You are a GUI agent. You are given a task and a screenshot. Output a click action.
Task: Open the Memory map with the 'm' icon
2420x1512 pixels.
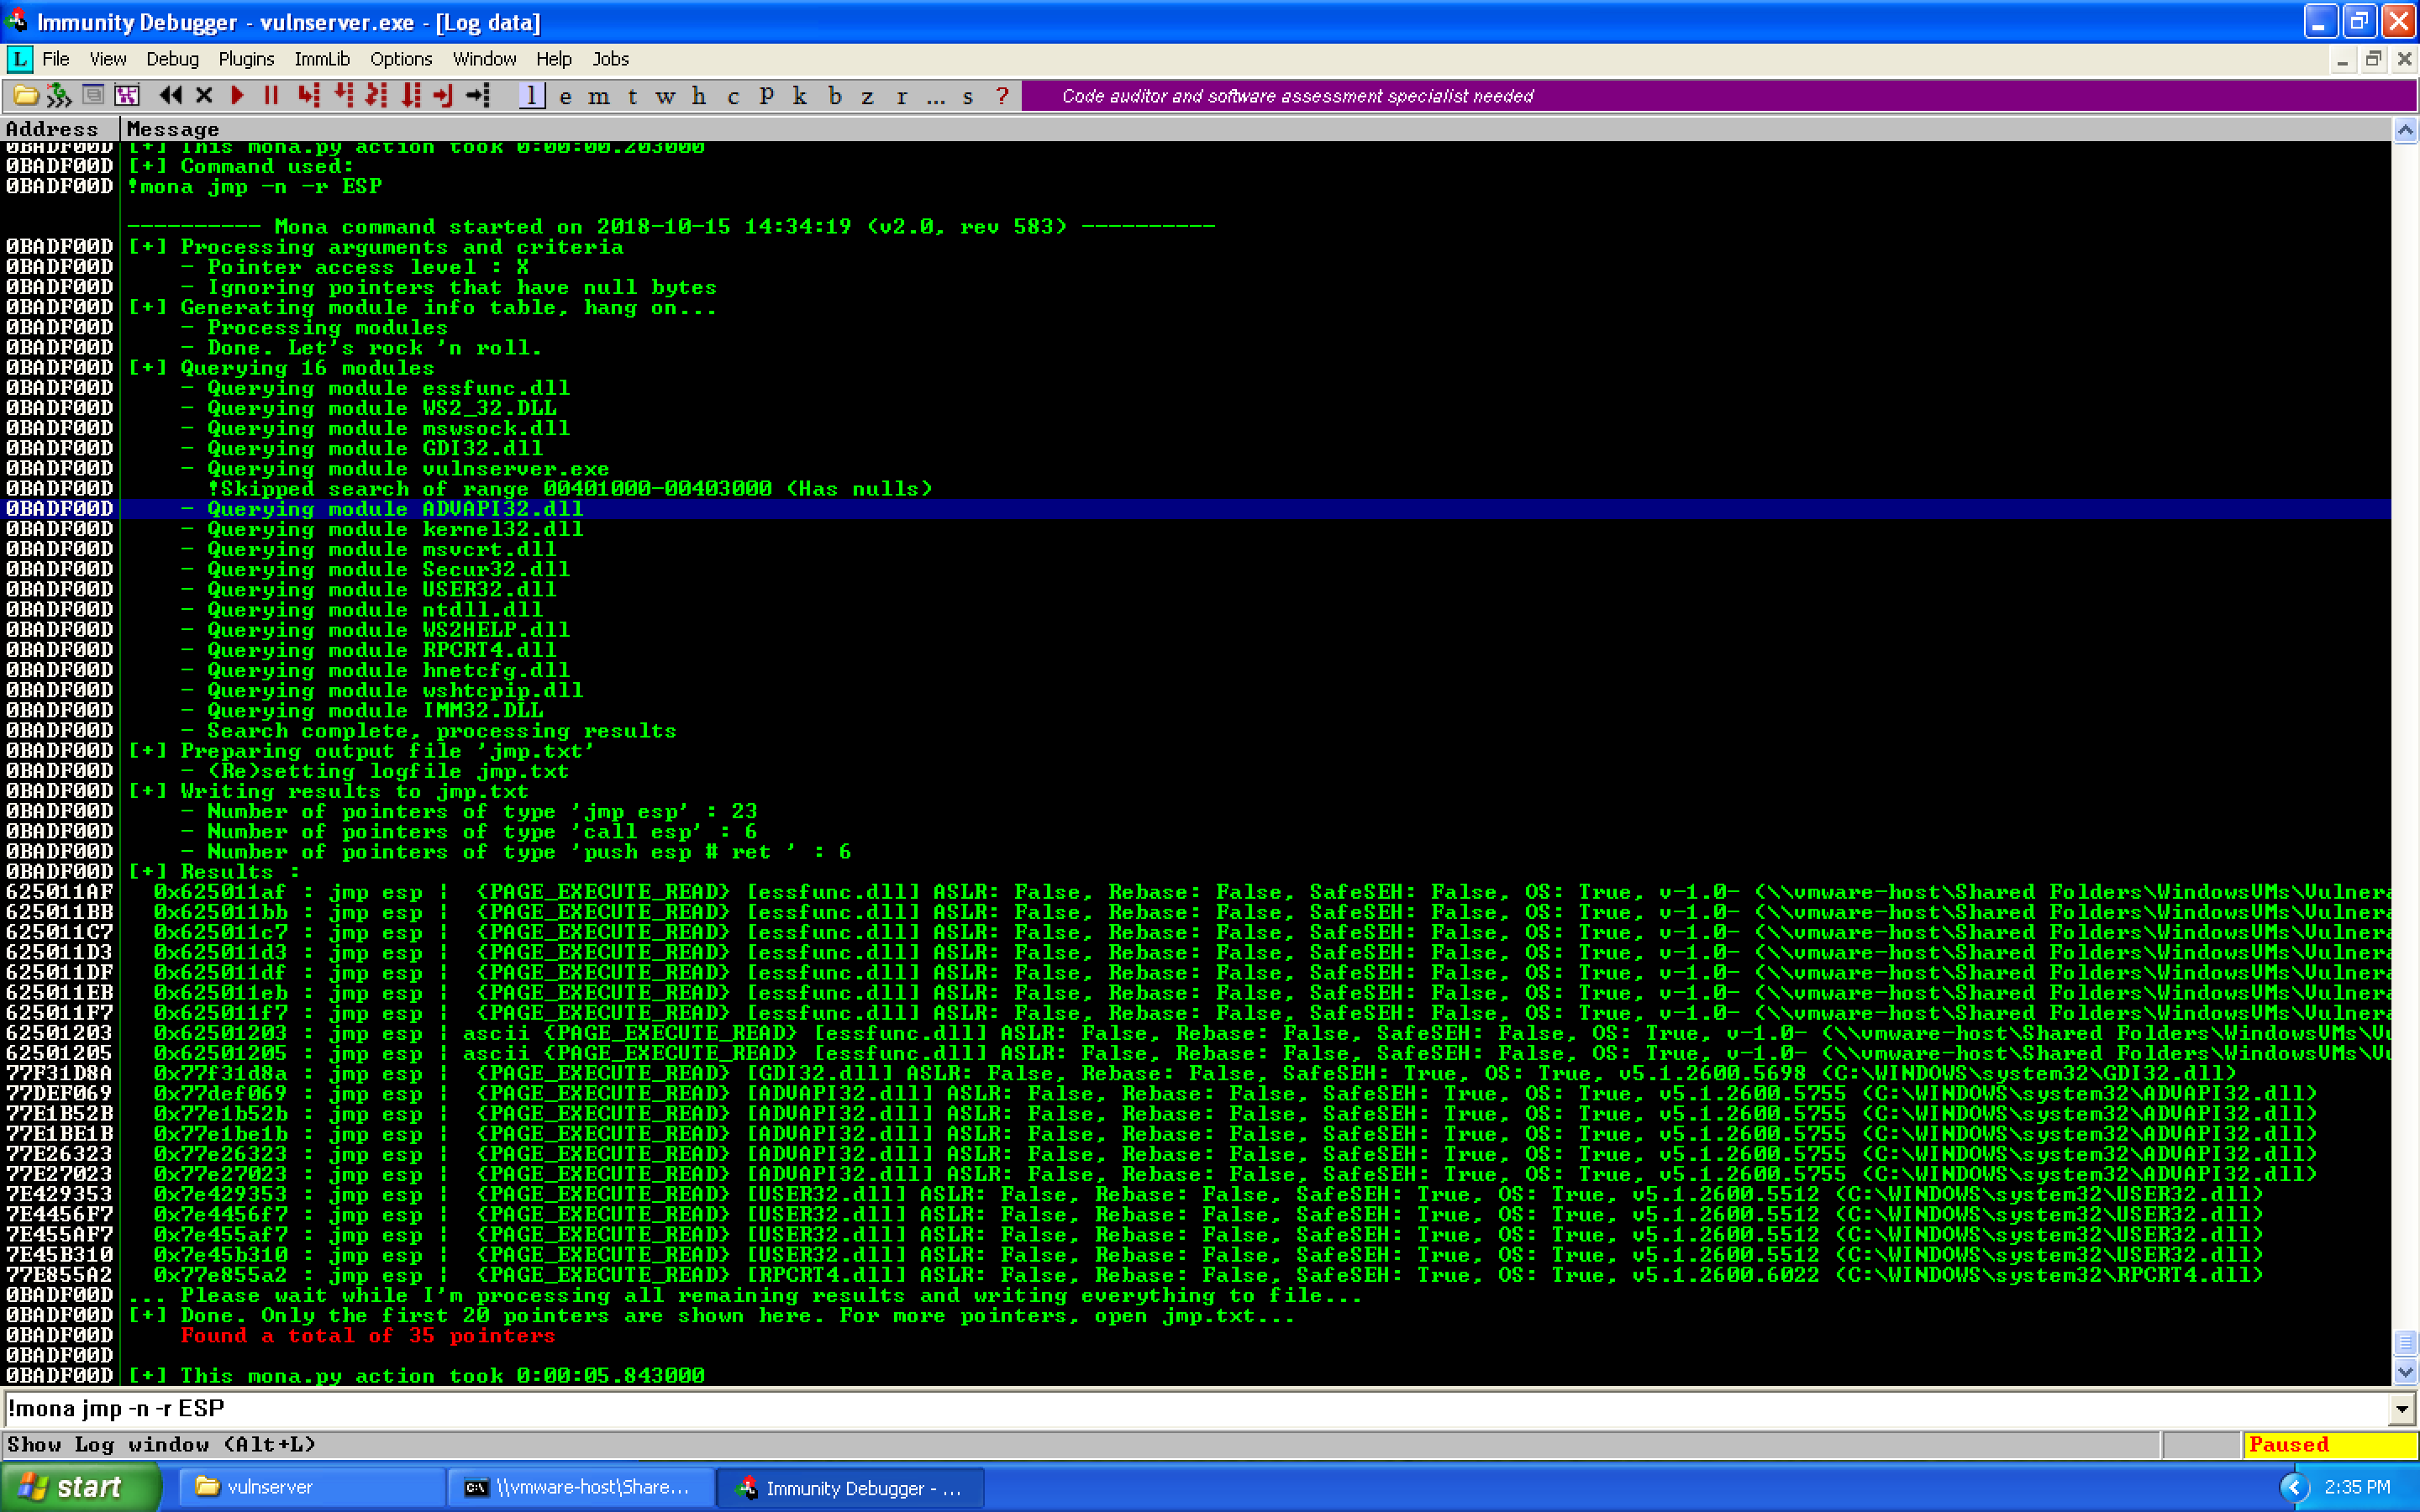[x=599, y=96]
